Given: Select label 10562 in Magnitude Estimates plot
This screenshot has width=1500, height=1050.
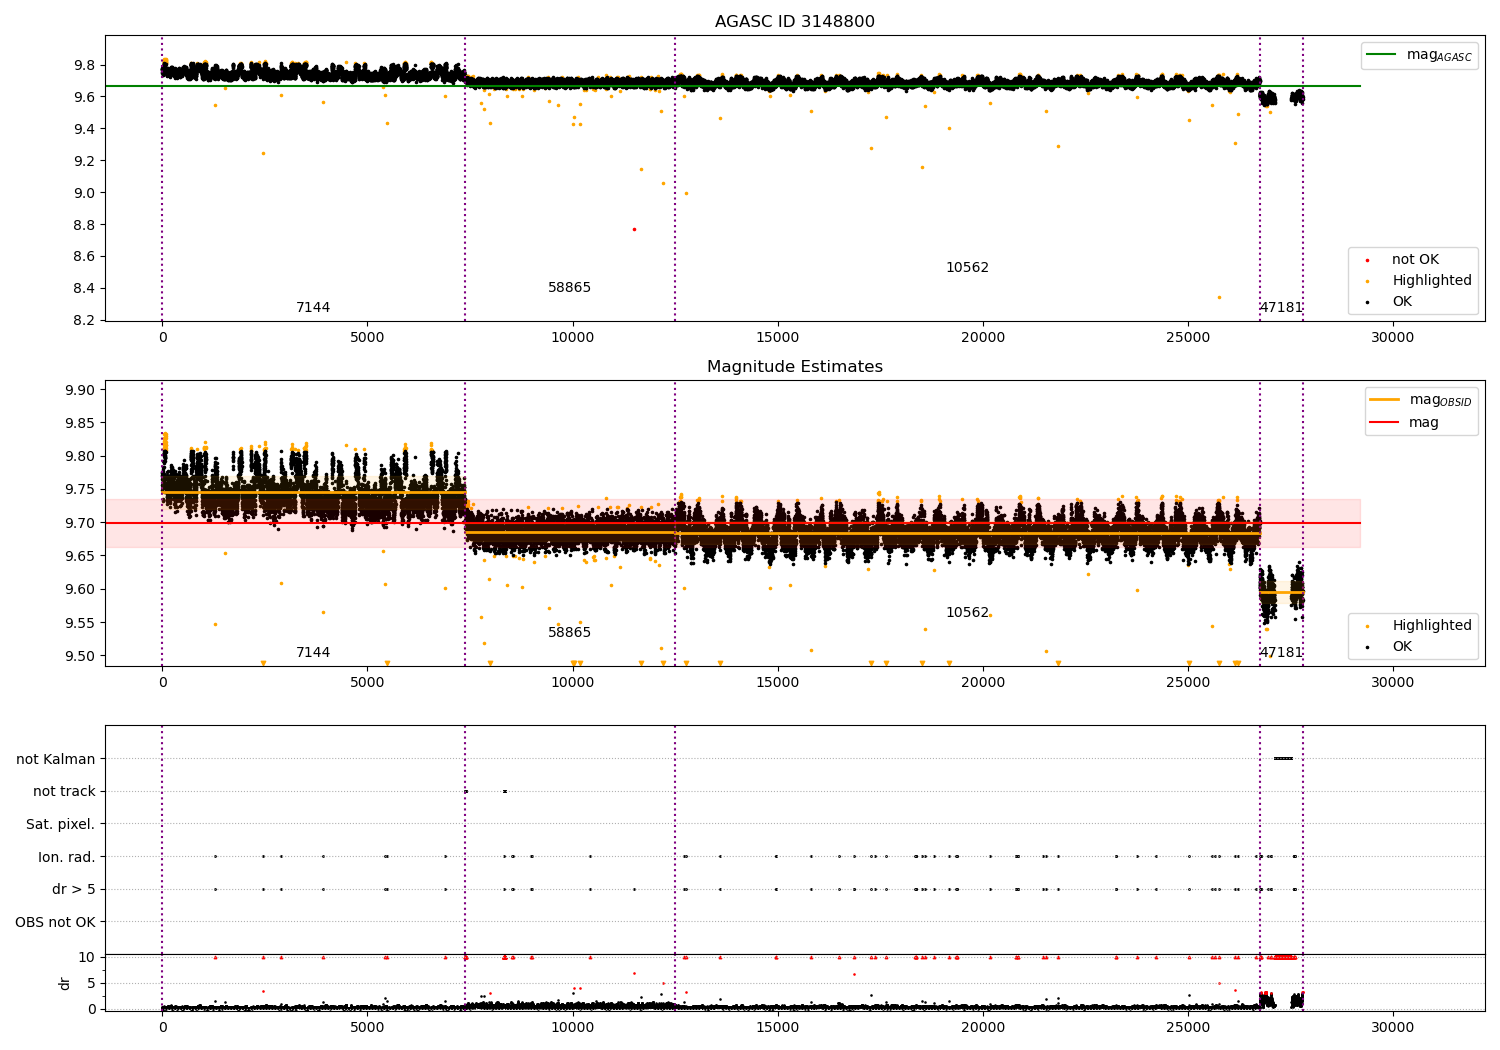Looking at the screenshot, I should (x=967, y=613).
